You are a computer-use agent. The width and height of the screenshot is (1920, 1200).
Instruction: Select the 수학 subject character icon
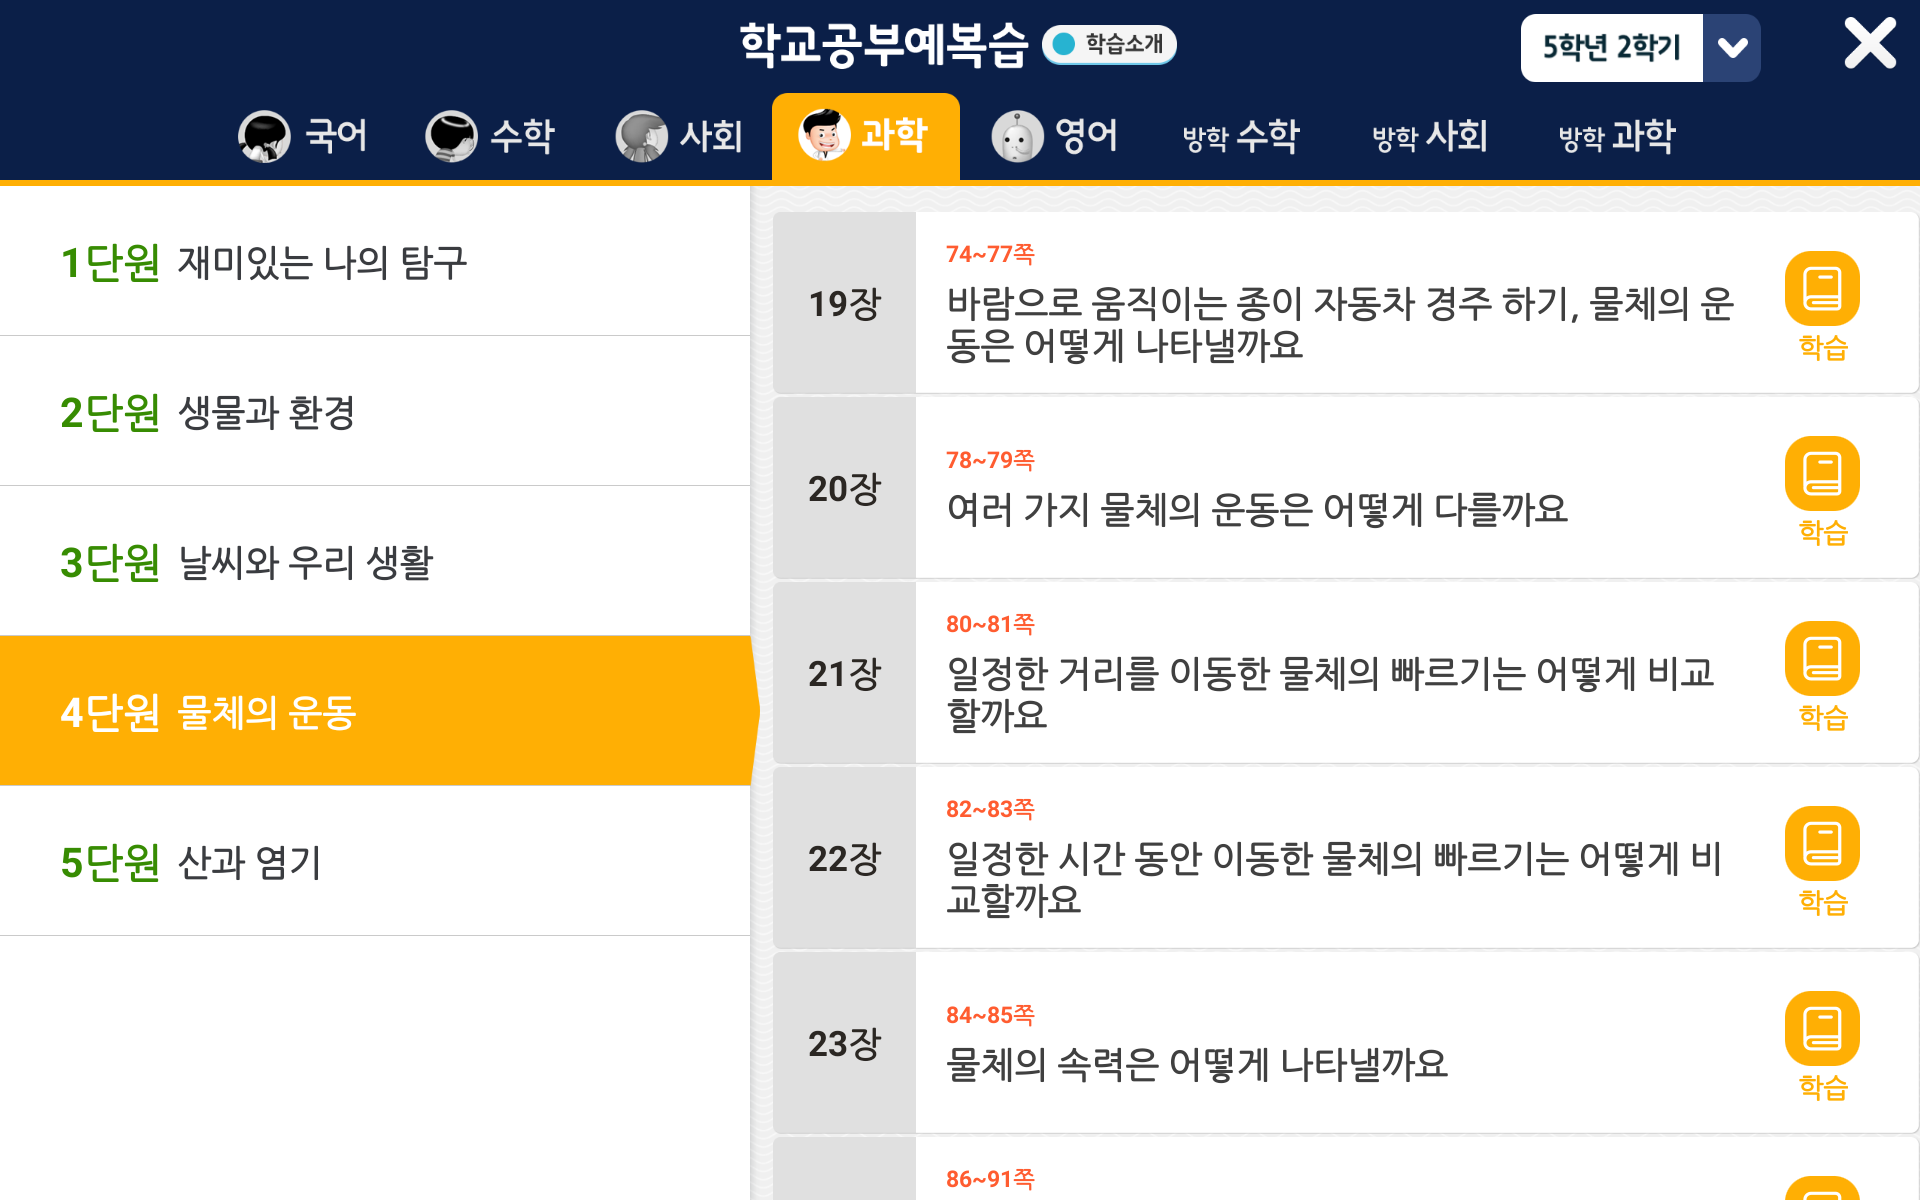click(x=451, y=136)
